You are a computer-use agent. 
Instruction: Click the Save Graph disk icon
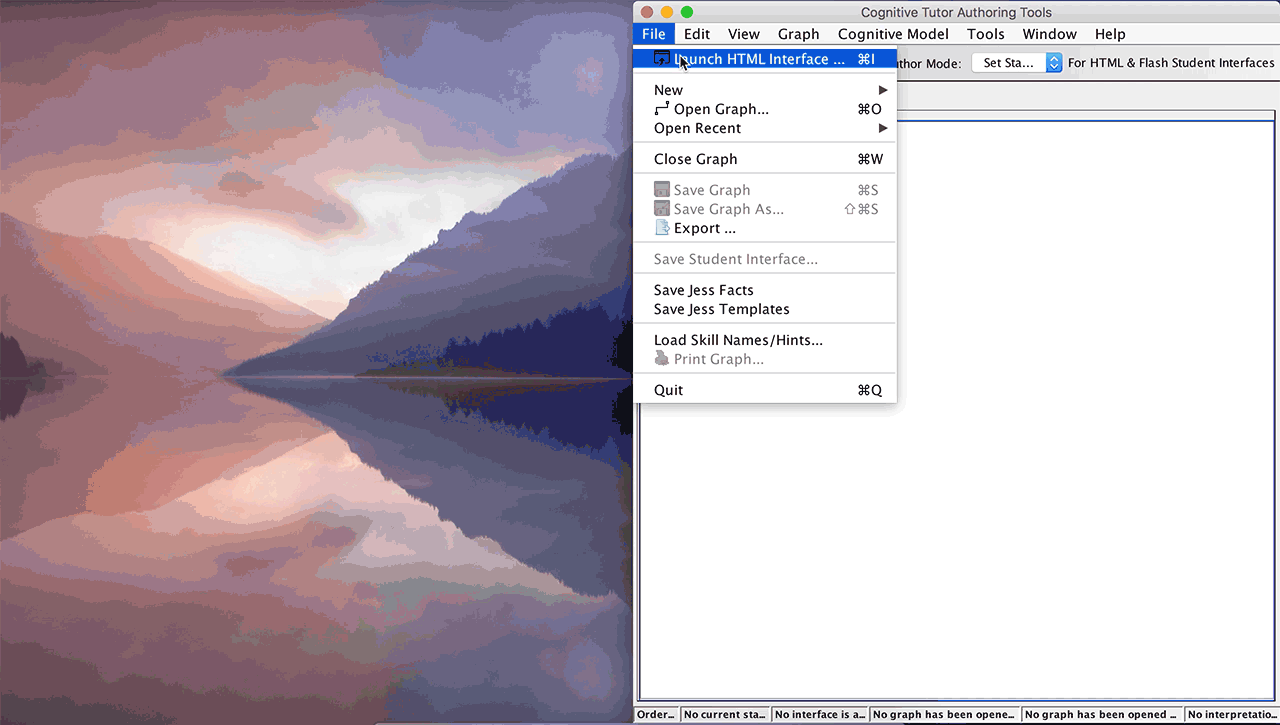click(x=661, y=190)
